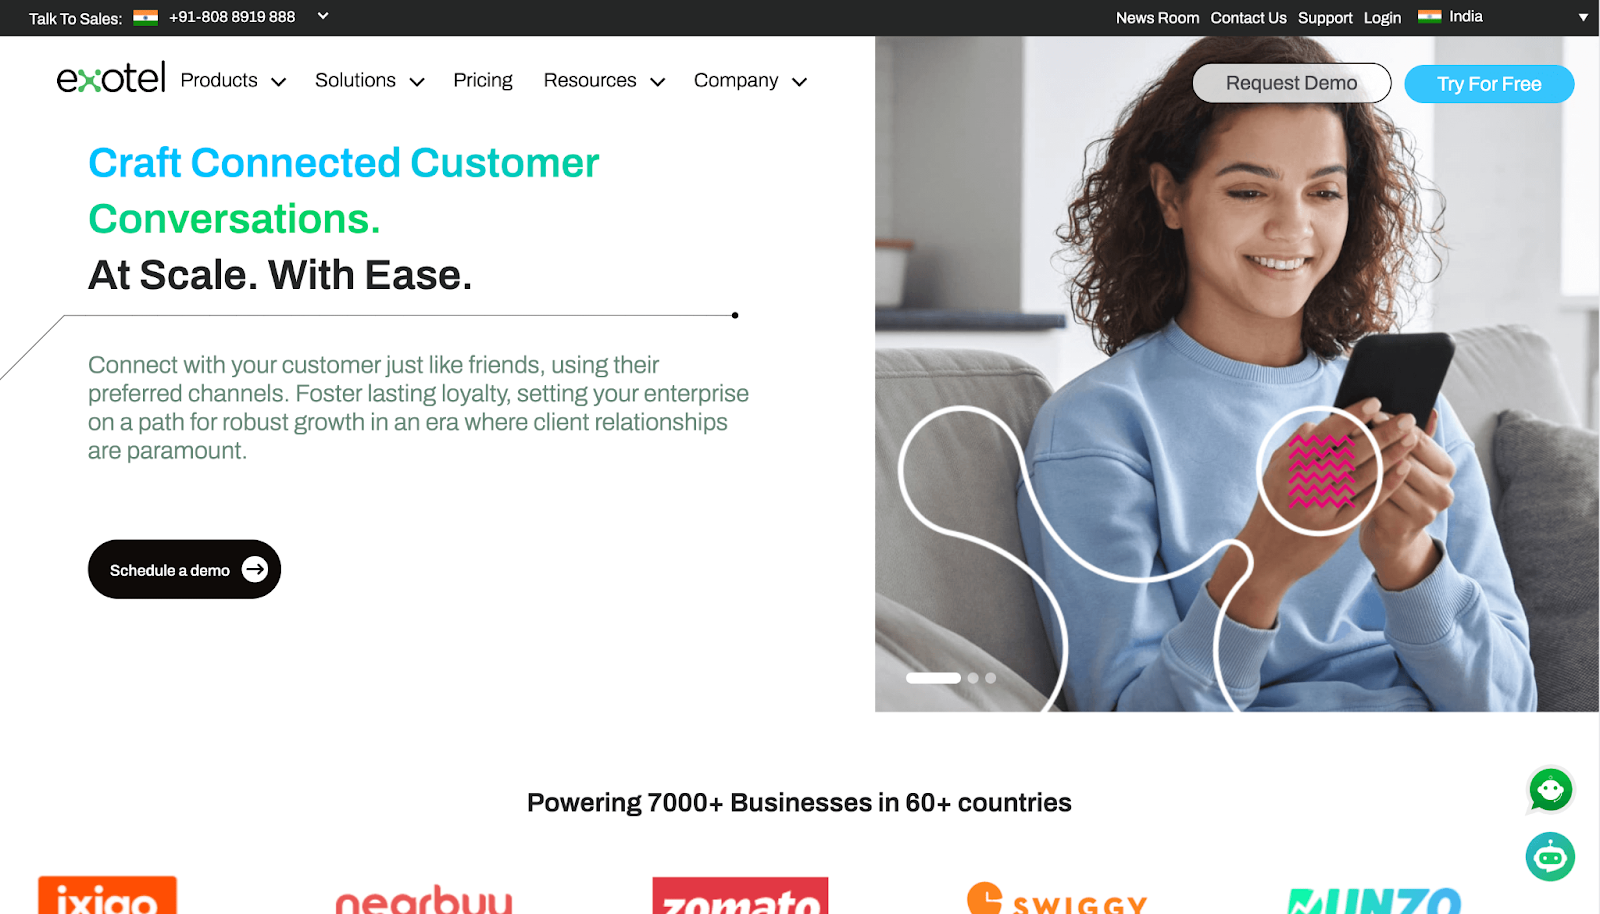Open the Zomato customer logo
Image resolution: width=1600 pixels, height=914 pixels.
740,896
